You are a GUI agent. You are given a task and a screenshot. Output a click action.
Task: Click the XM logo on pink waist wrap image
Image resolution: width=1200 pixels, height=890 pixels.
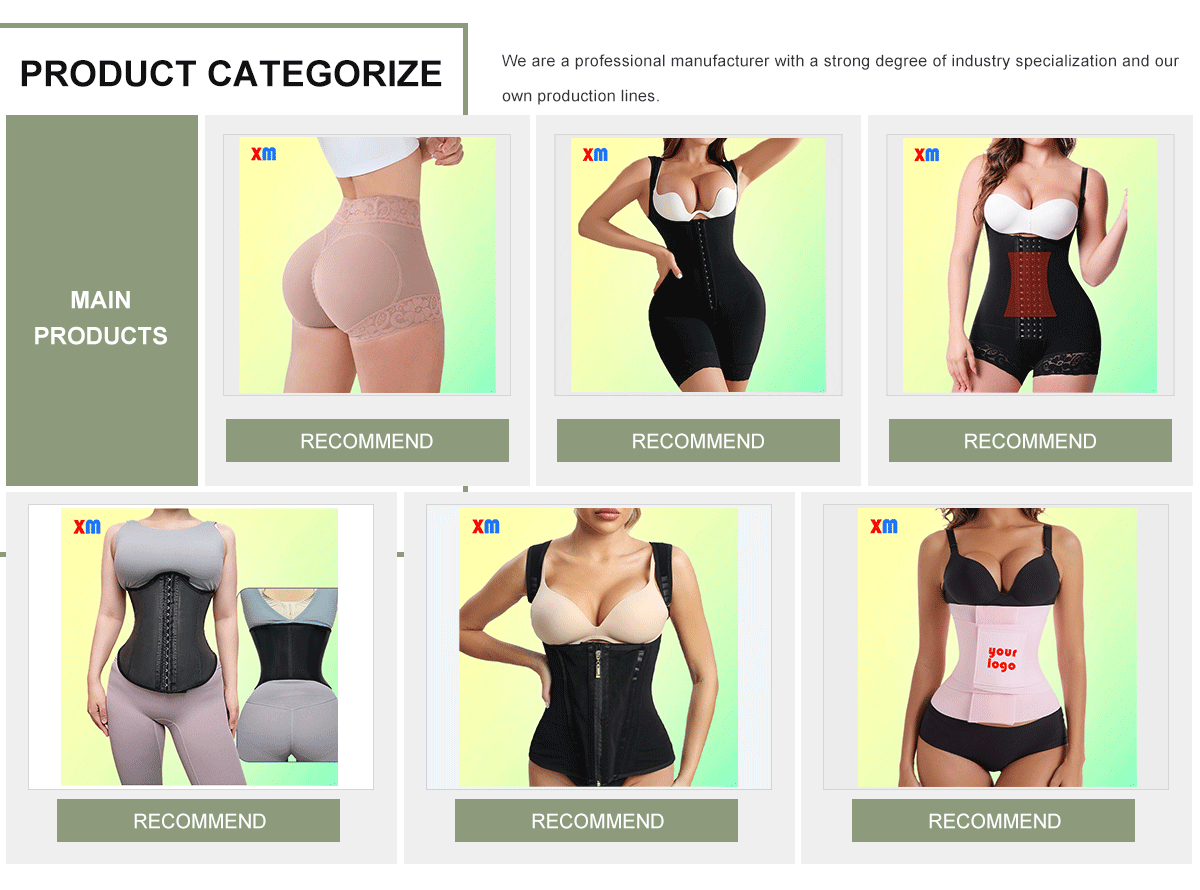(x=883, y=526)
